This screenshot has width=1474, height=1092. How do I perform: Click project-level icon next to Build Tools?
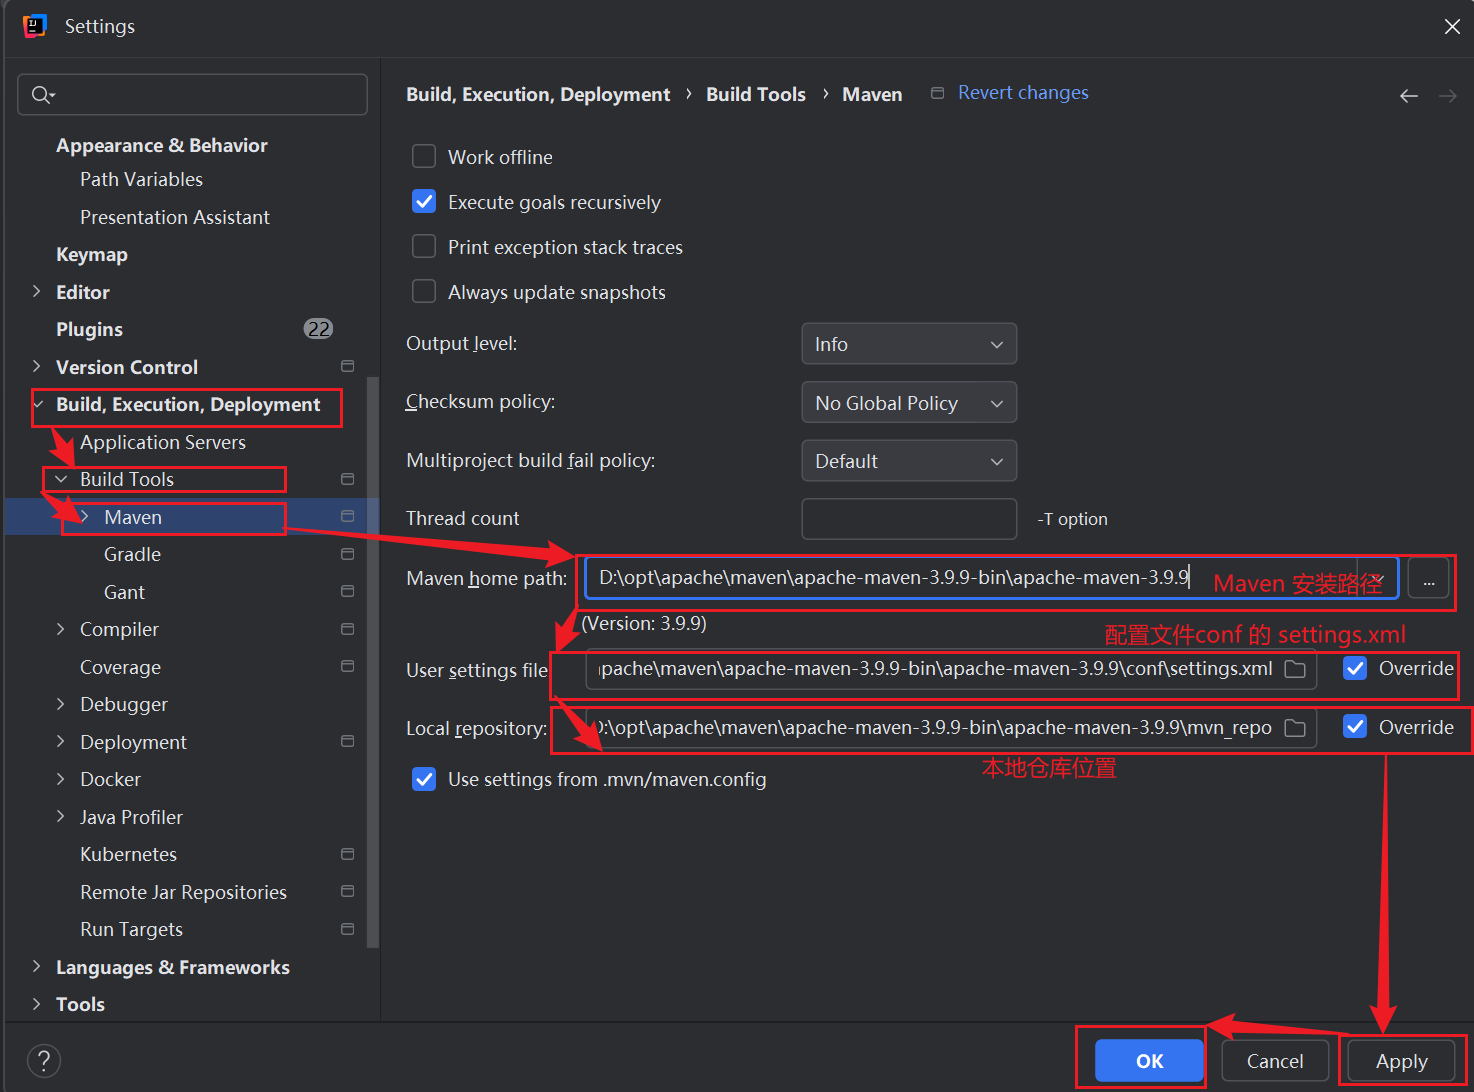click(x=348, y=479)
